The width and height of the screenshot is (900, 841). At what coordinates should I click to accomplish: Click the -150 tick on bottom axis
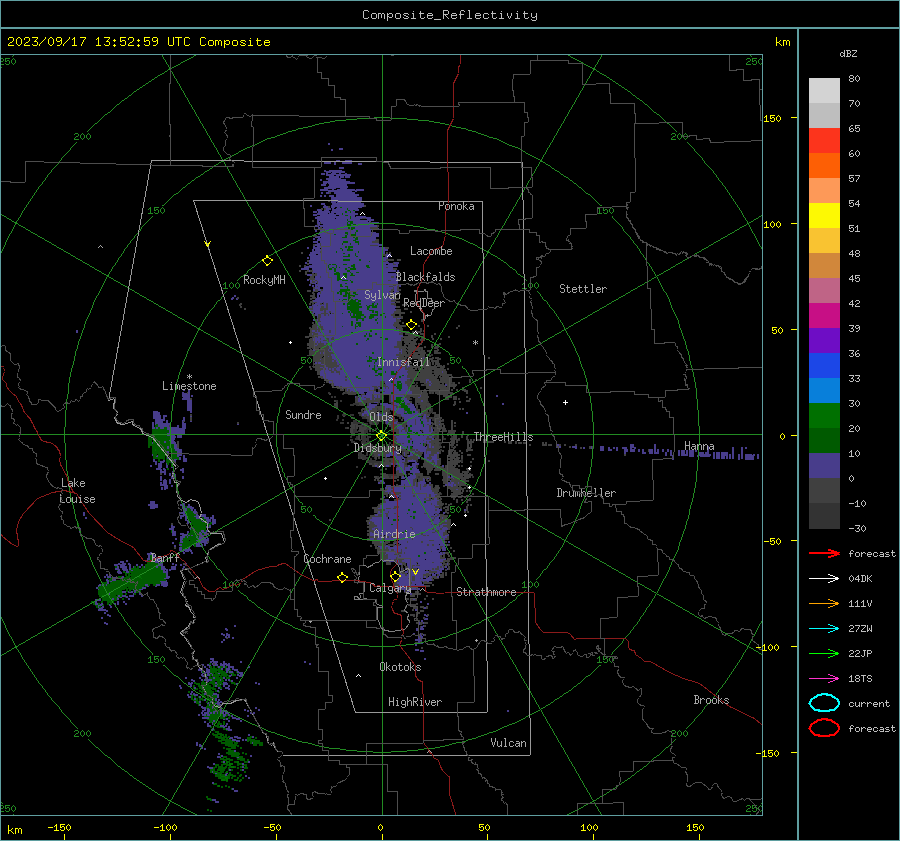coord(59,827)
